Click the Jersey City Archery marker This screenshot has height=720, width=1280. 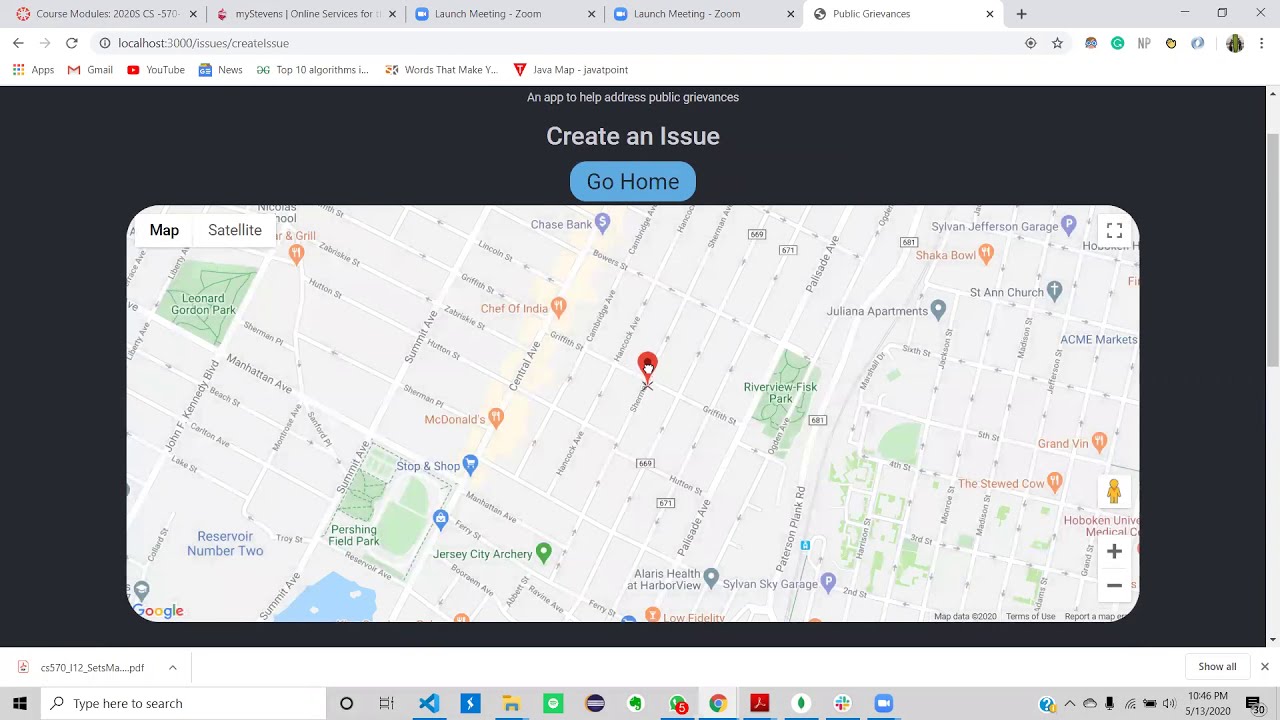[543, 552]
